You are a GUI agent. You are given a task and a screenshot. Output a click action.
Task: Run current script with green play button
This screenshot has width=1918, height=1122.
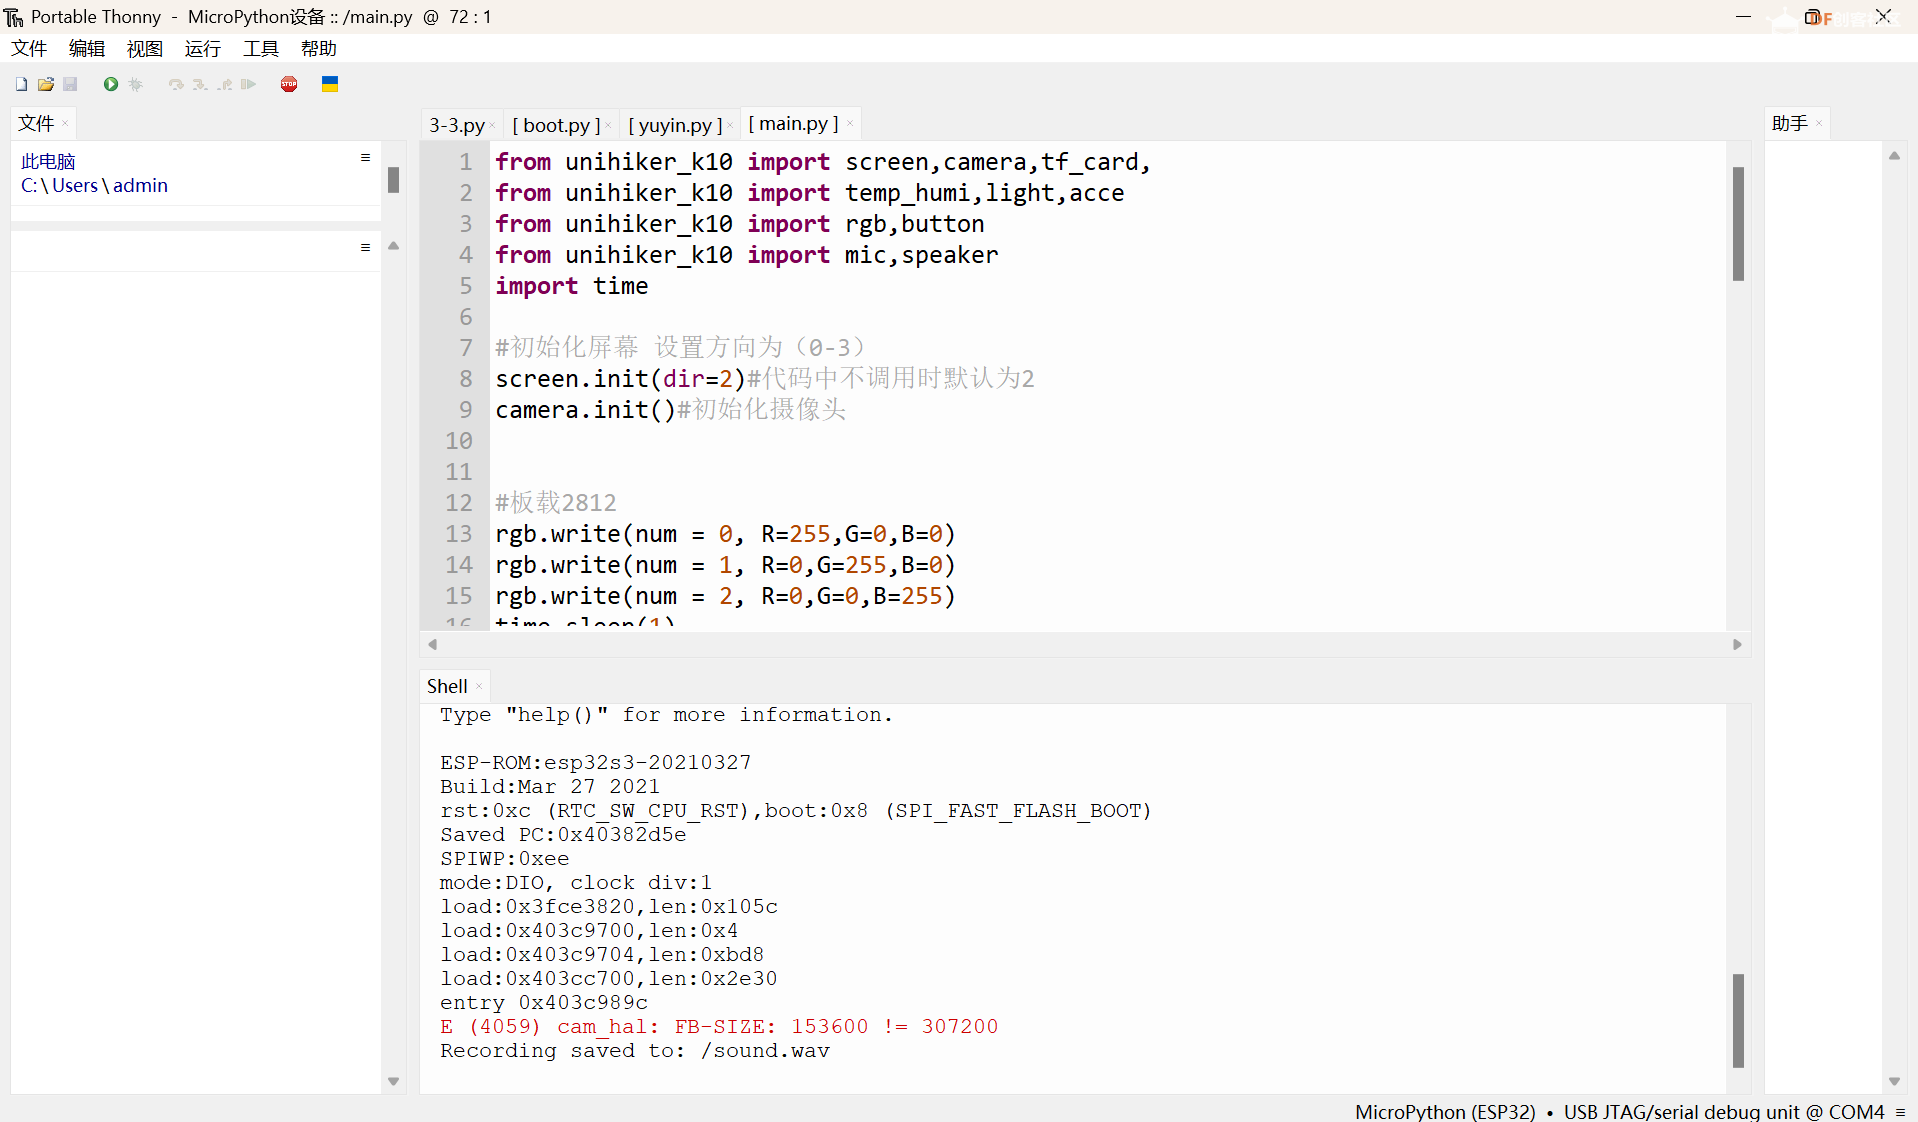[x=111, y=84]
